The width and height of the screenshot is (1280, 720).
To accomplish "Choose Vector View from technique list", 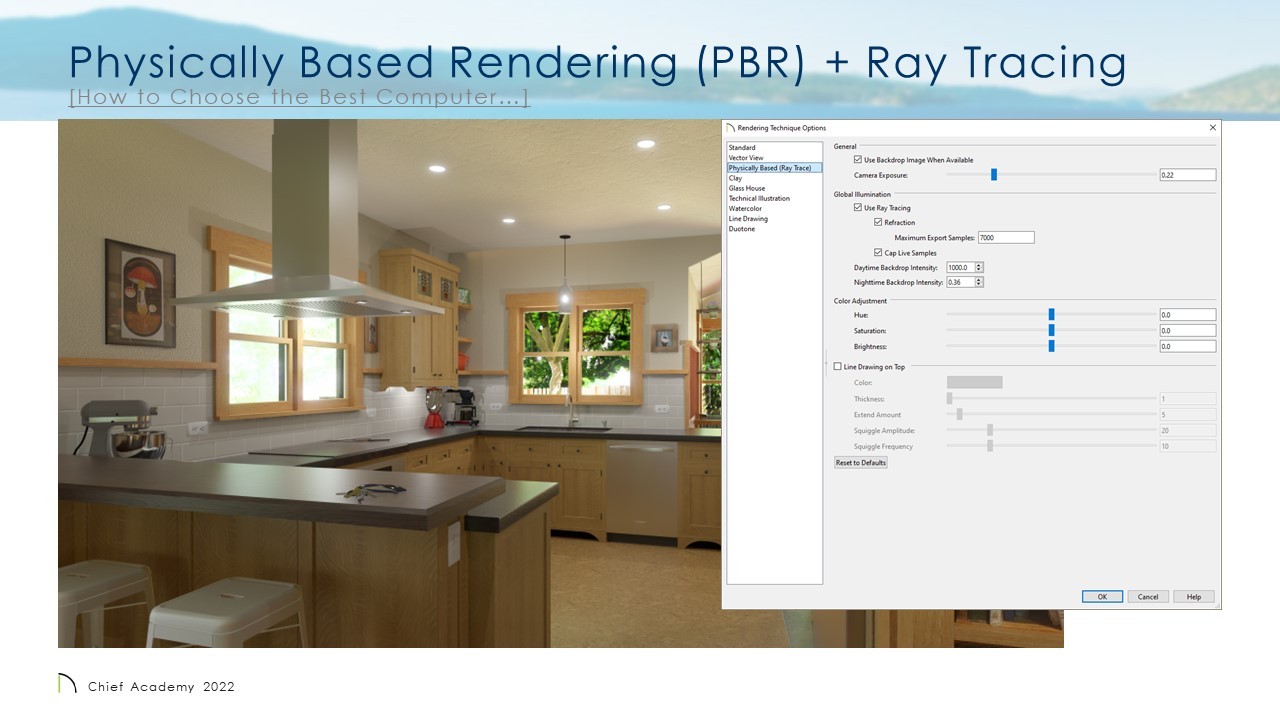I will tap(746, 158).
